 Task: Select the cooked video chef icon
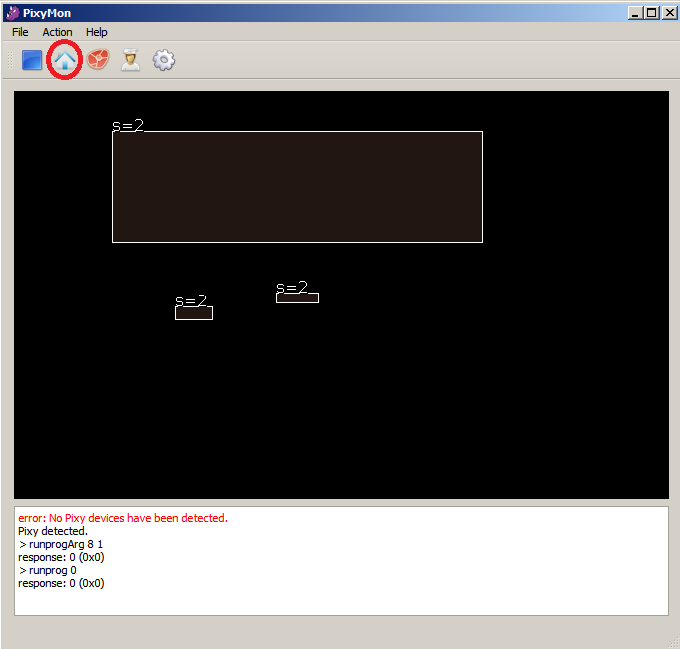pyautogui.click(x=131, y=59)
